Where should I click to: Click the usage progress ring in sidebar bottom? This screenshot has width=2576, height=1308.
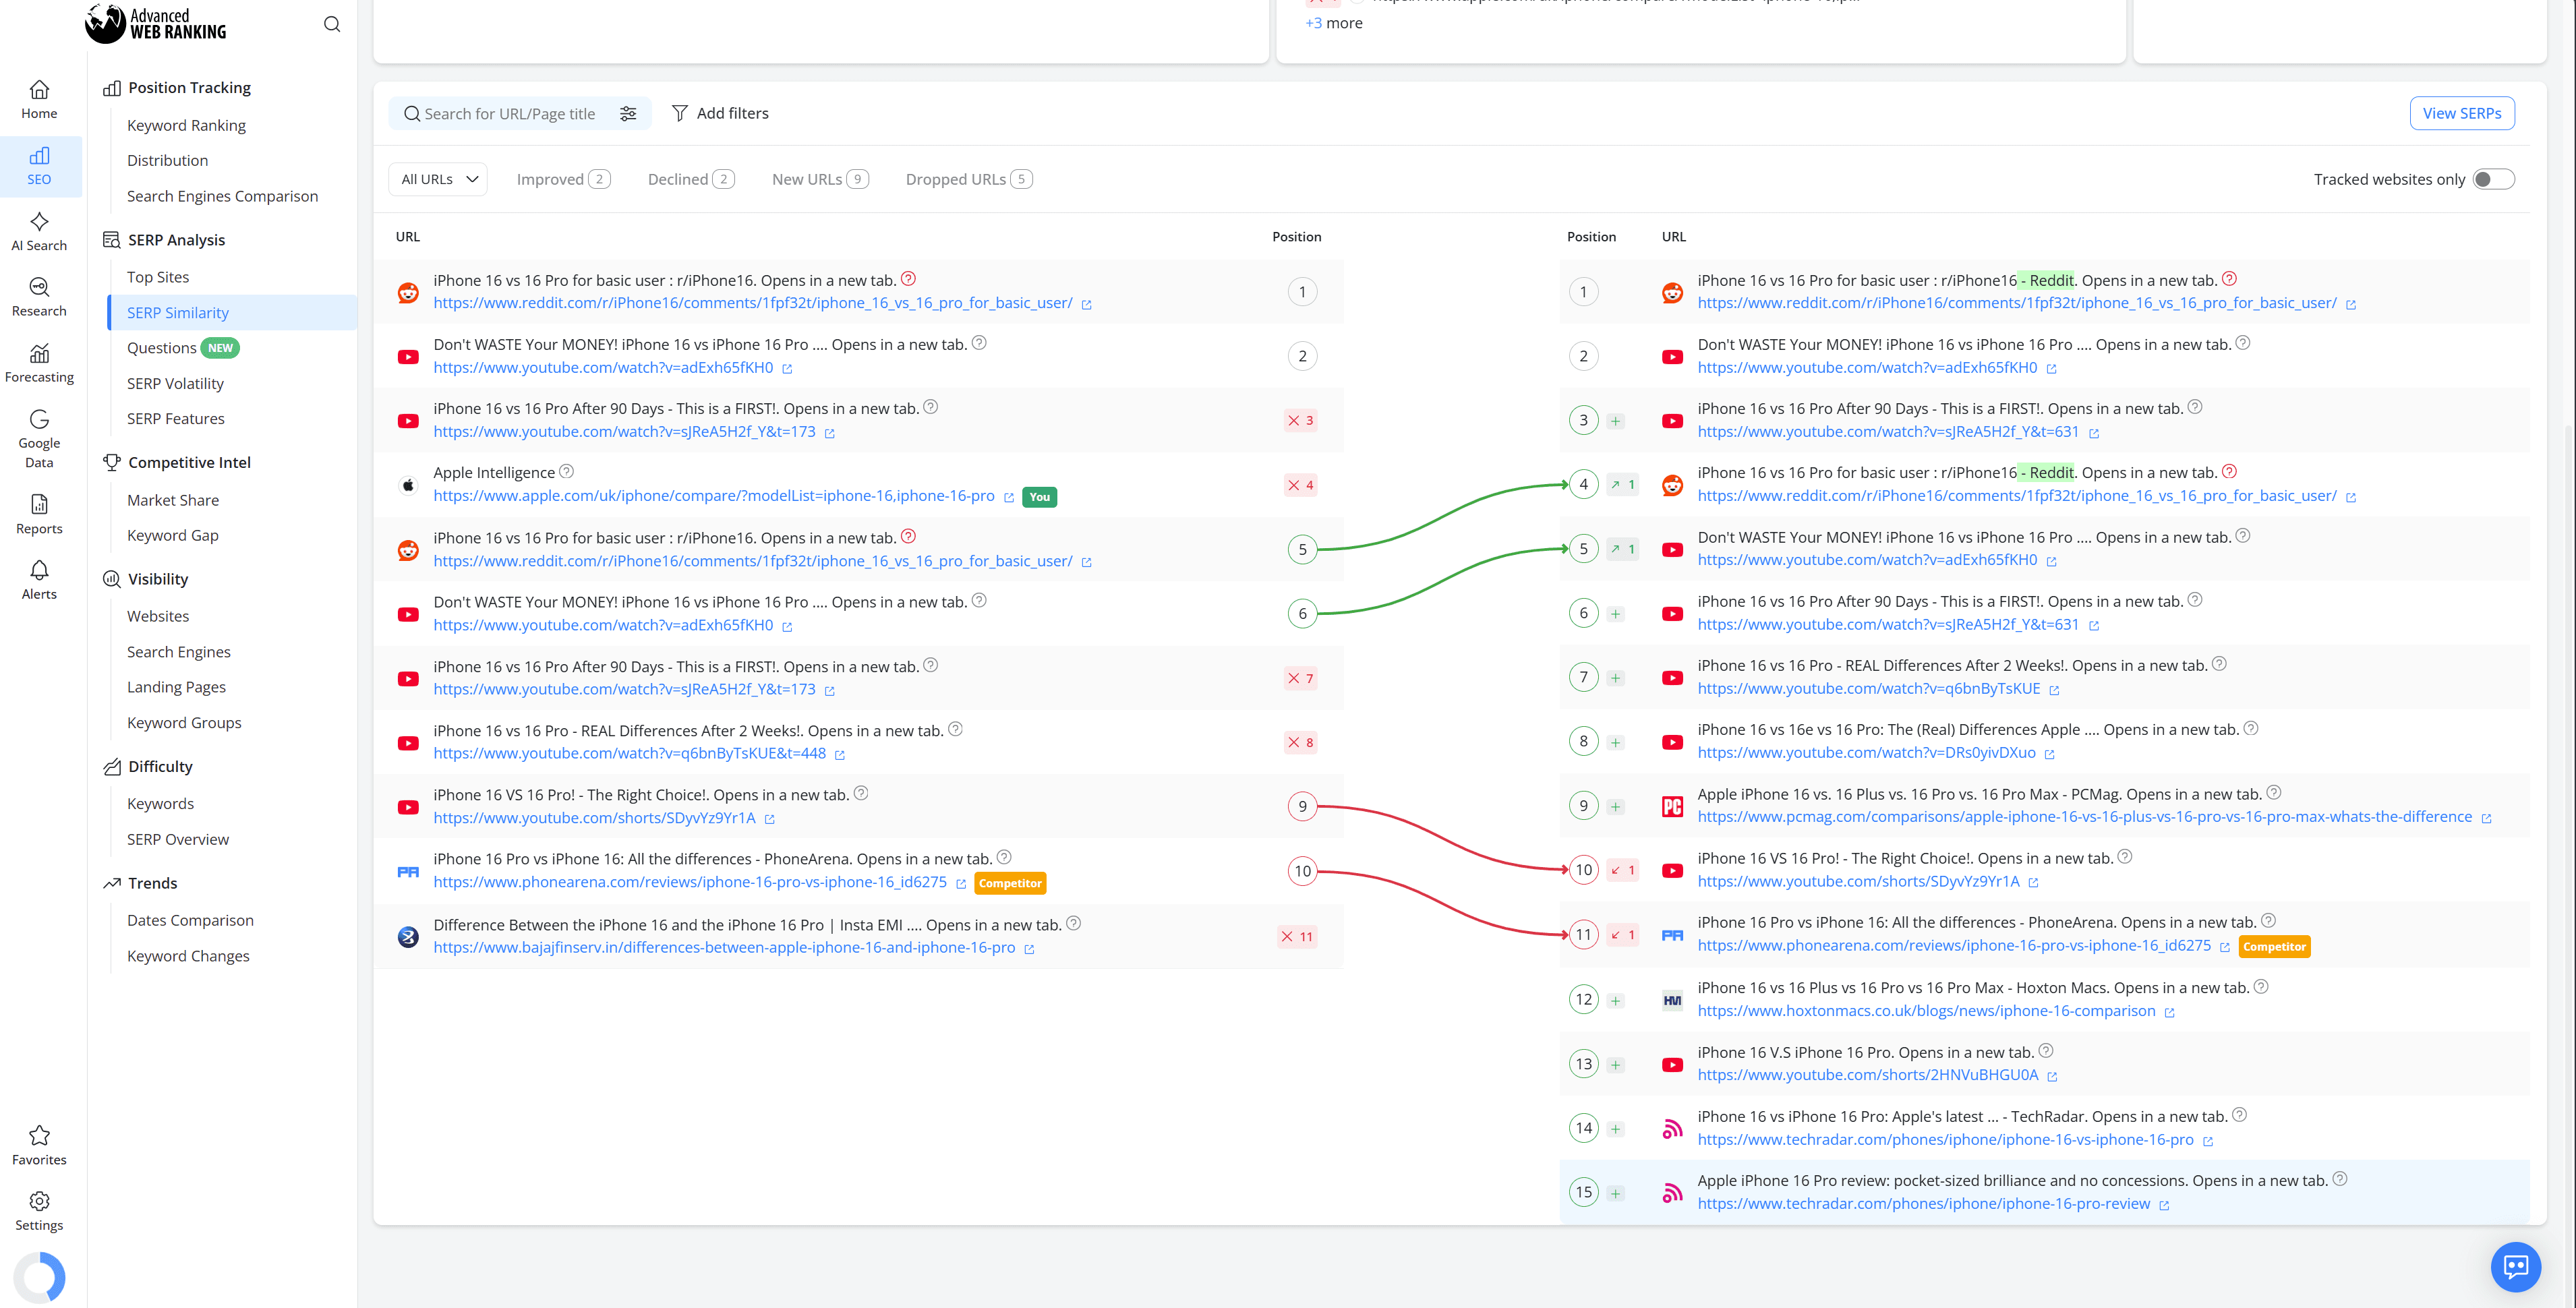tap(39, 1277)
